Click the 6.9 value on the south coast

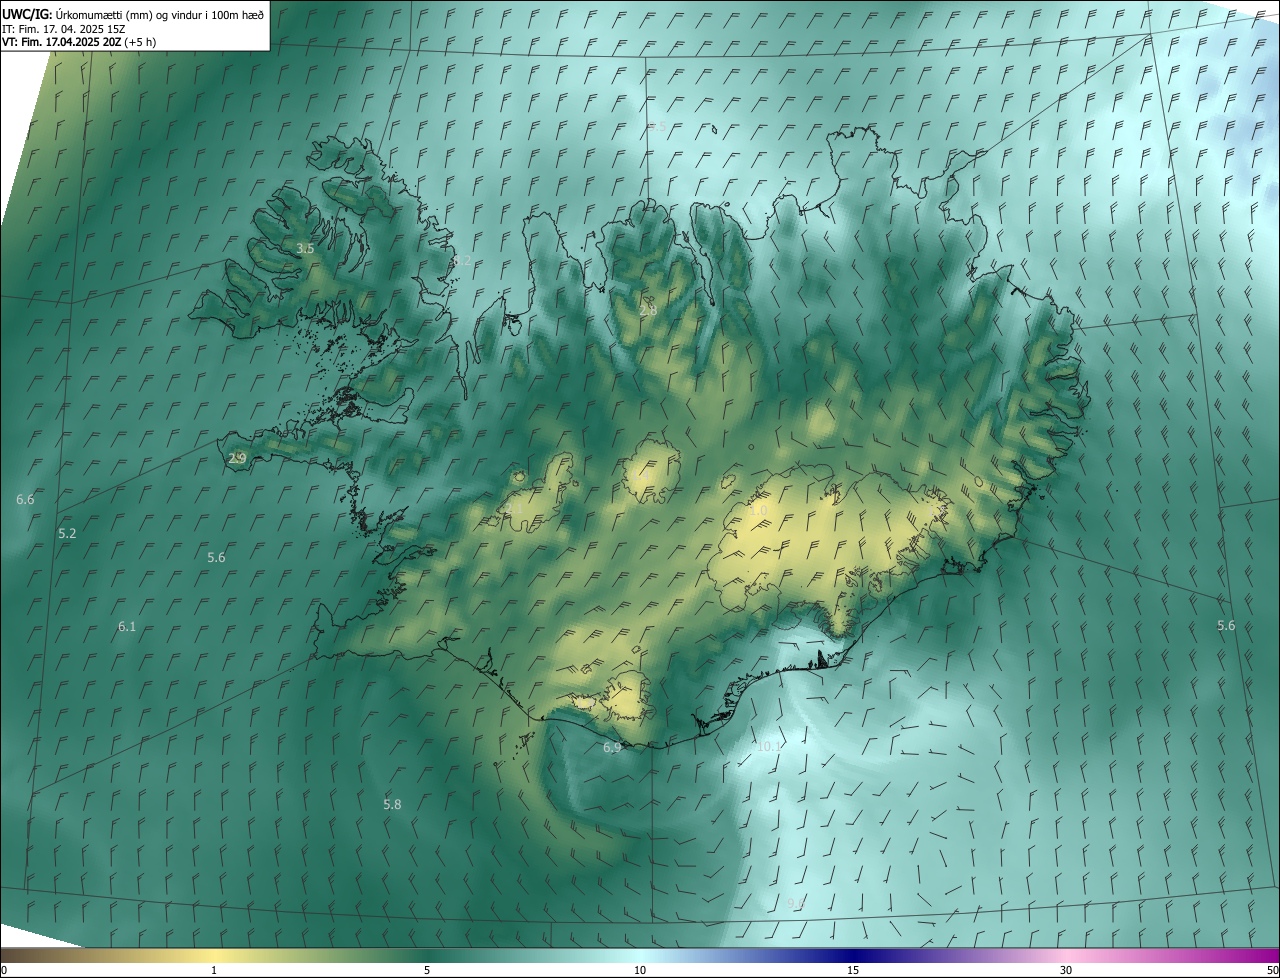click(x=612, y=747)
